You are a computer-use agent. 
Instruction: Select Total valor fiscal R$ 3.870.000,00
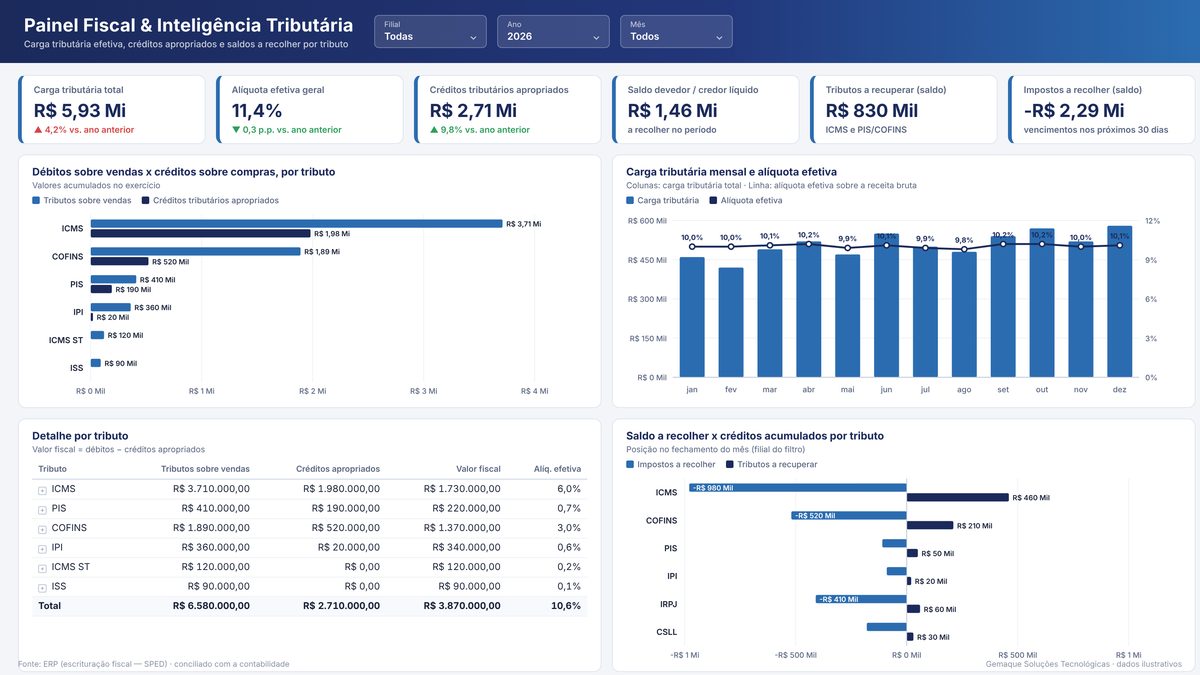462,606
